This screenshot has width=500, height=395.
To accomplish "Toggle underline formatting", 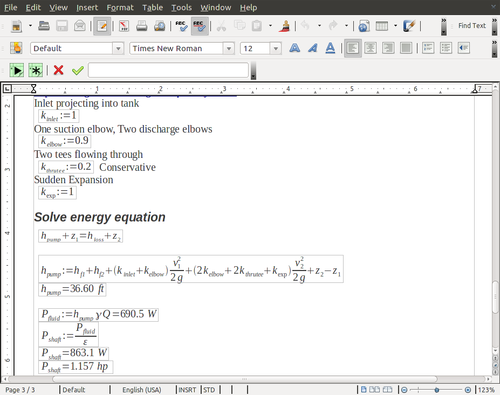I will click(x=330, y=48).
